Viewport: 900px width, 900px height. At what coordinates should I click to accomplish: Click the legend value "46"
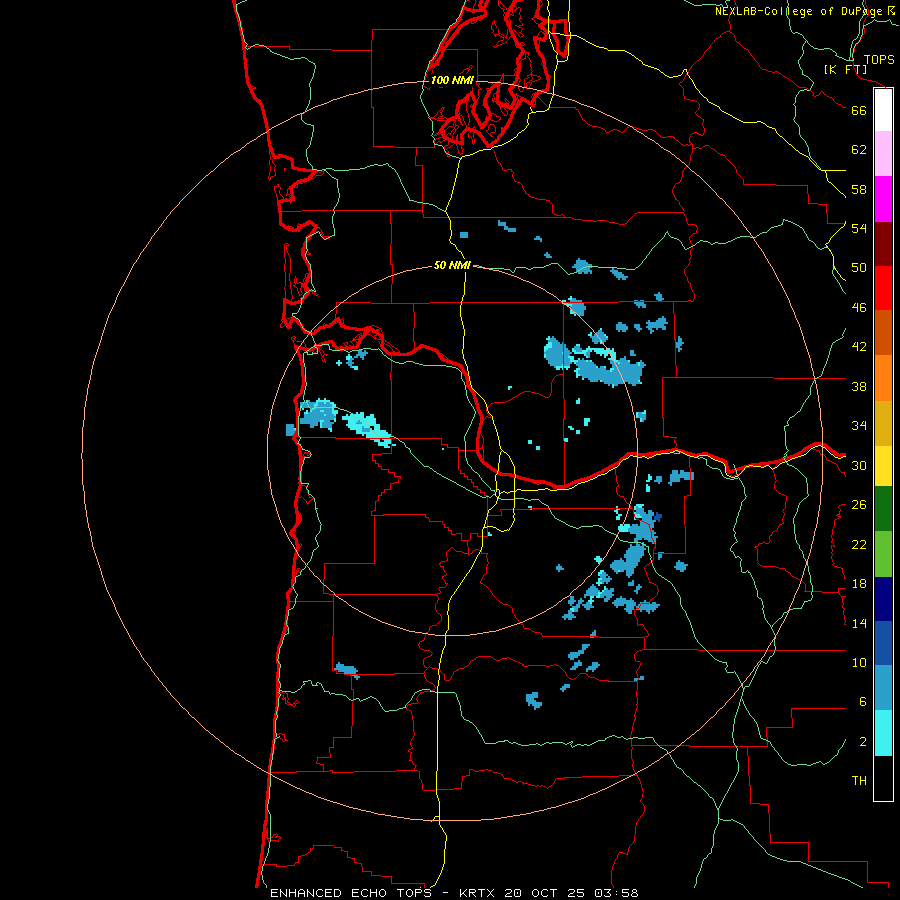(x=859, y=308)
